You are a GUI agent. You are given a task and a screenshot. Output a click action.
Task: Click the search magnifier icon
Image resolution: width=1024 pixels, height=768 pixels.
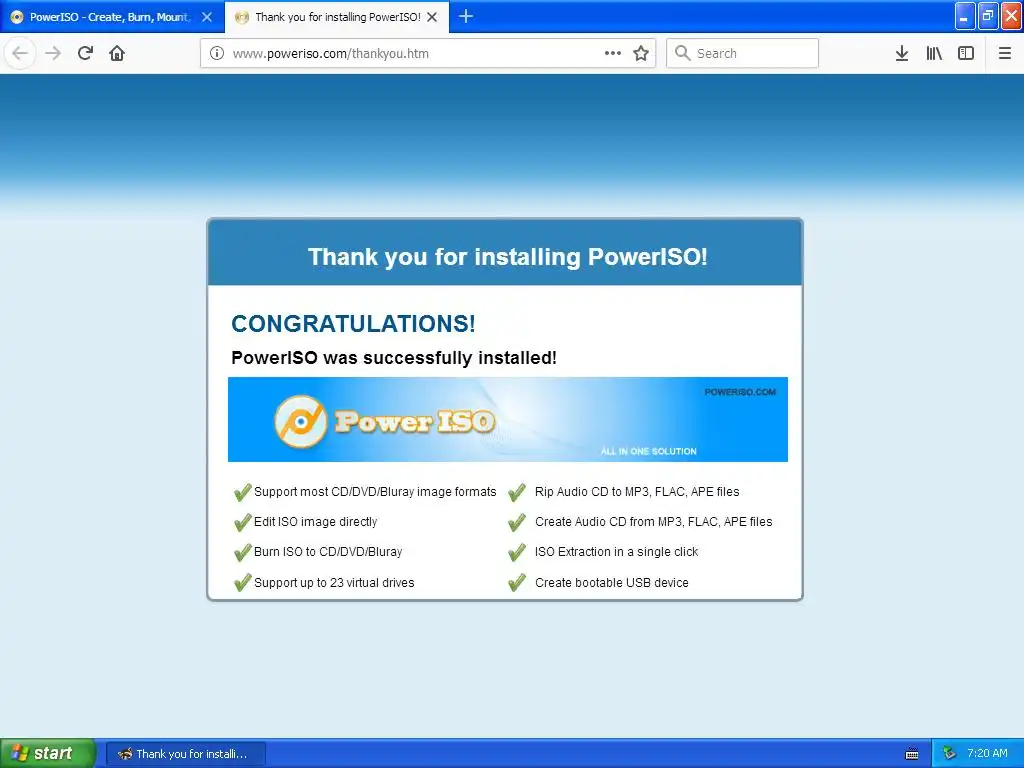click(682, 53)
